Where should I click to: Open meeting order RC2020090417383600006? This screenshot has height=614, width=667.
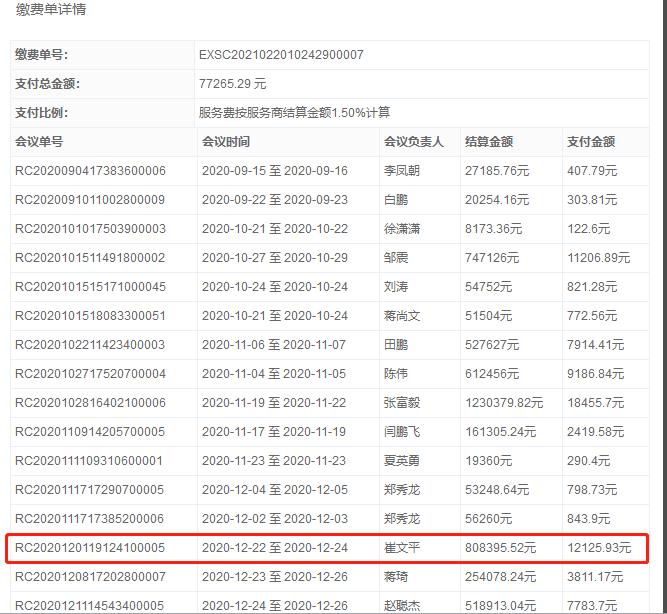click(x=90, y=171)
